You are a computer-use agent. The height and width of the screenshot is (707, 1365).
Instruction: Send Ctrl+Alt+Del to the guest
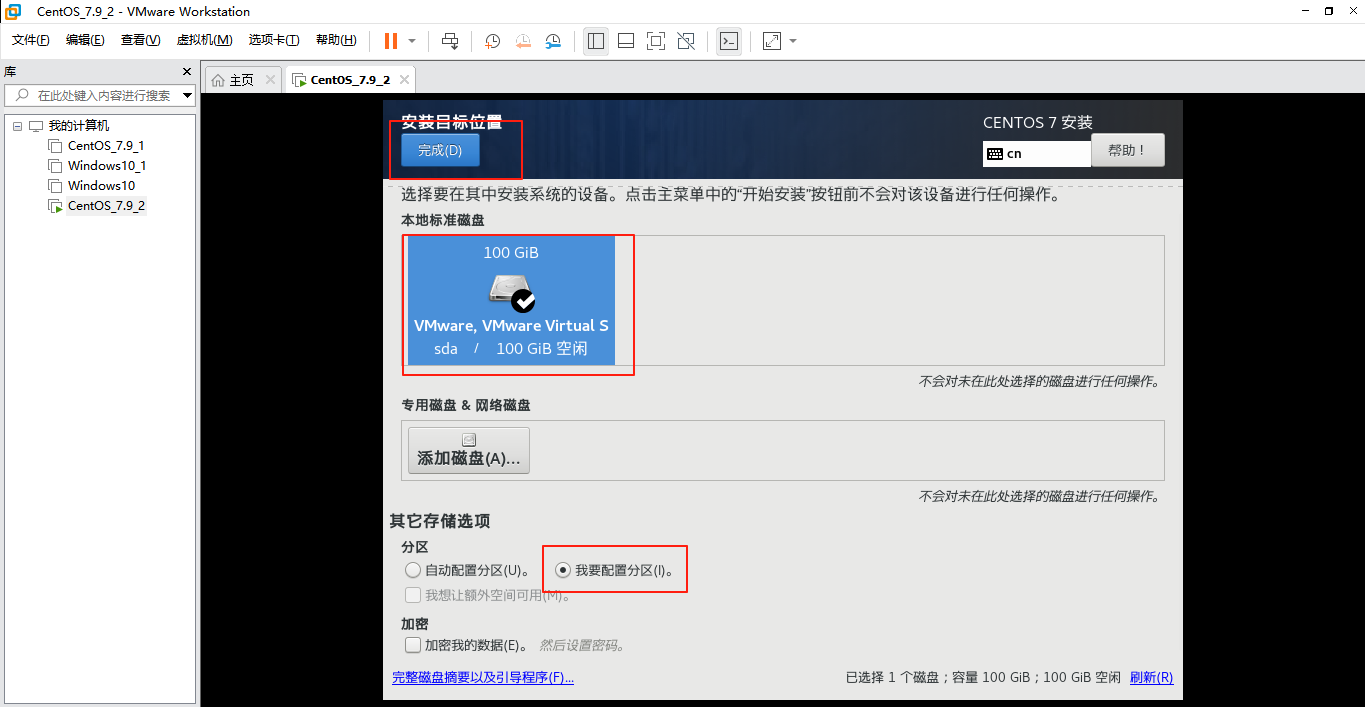(x=450, y=41)
